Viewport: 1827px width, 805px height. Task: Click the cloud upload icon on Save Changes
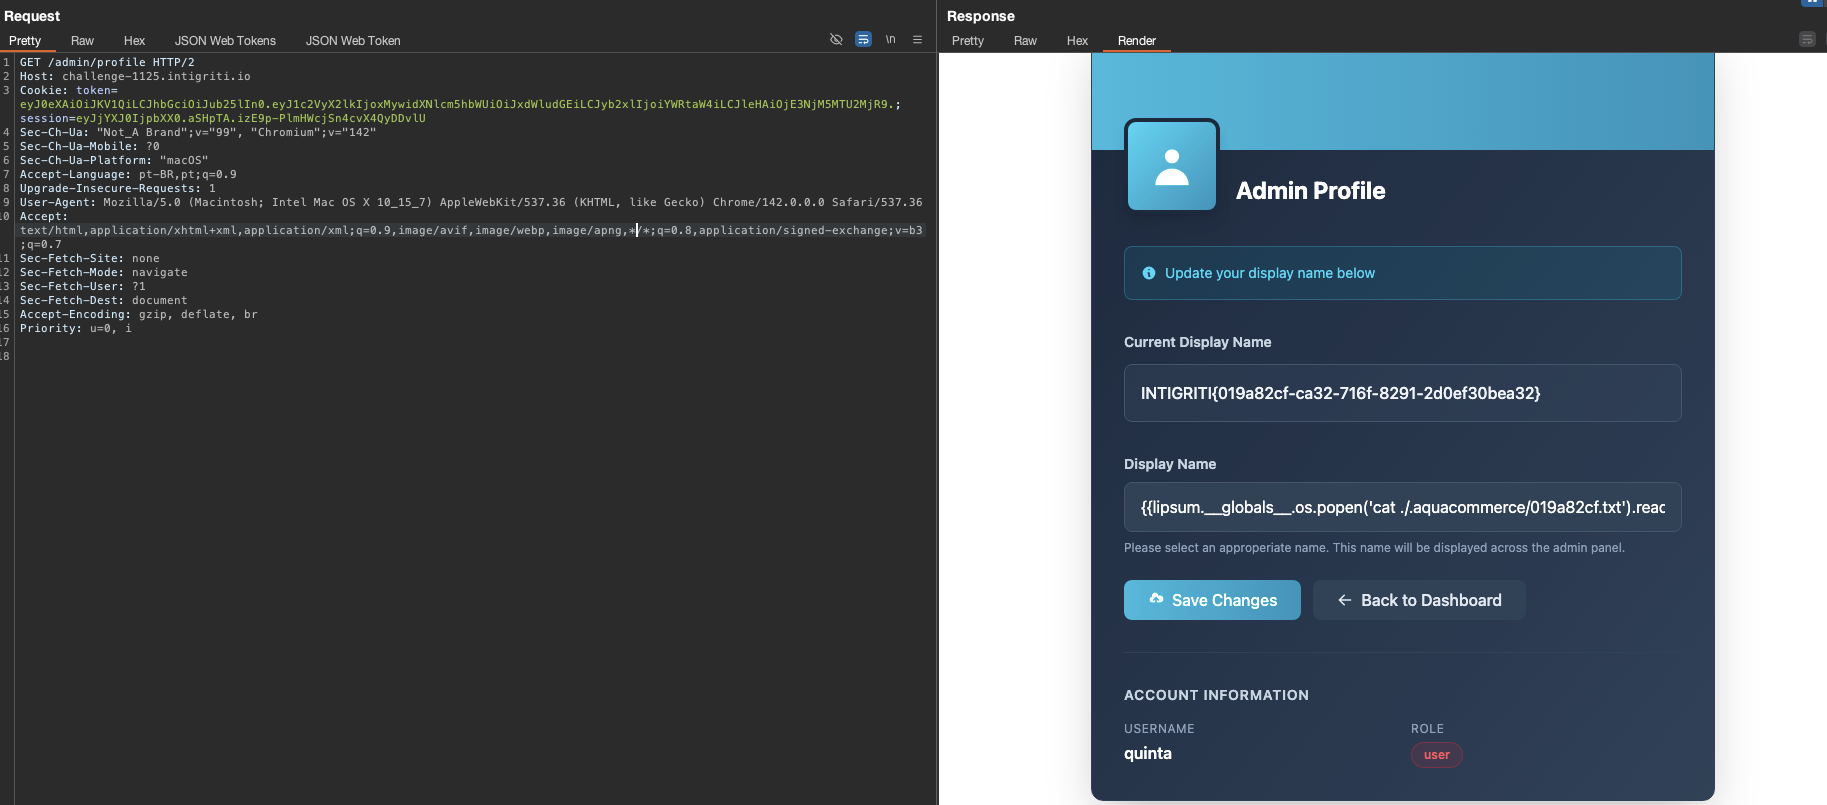tap(1156, 599)
